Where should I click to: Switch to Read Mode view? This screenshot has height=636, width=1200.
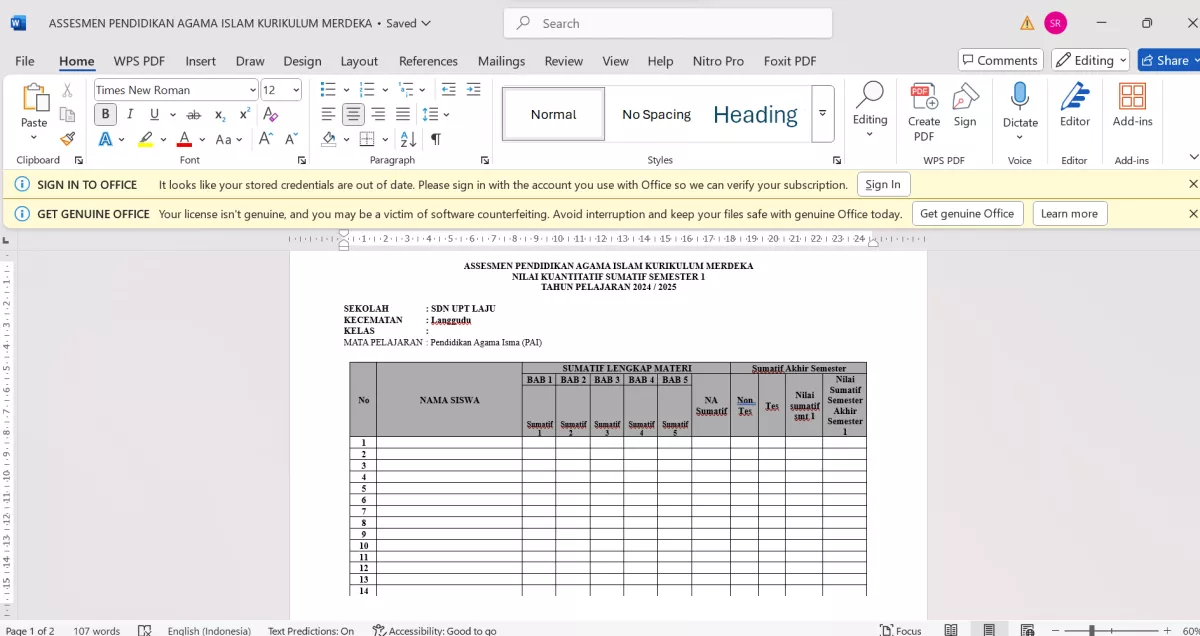tap(951, 630)
